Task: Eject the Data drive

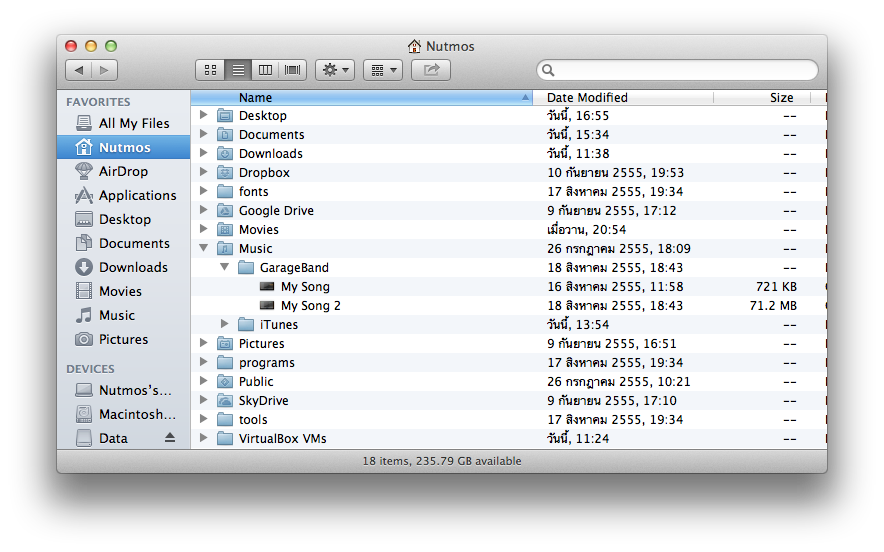Action: click(170, 438)
